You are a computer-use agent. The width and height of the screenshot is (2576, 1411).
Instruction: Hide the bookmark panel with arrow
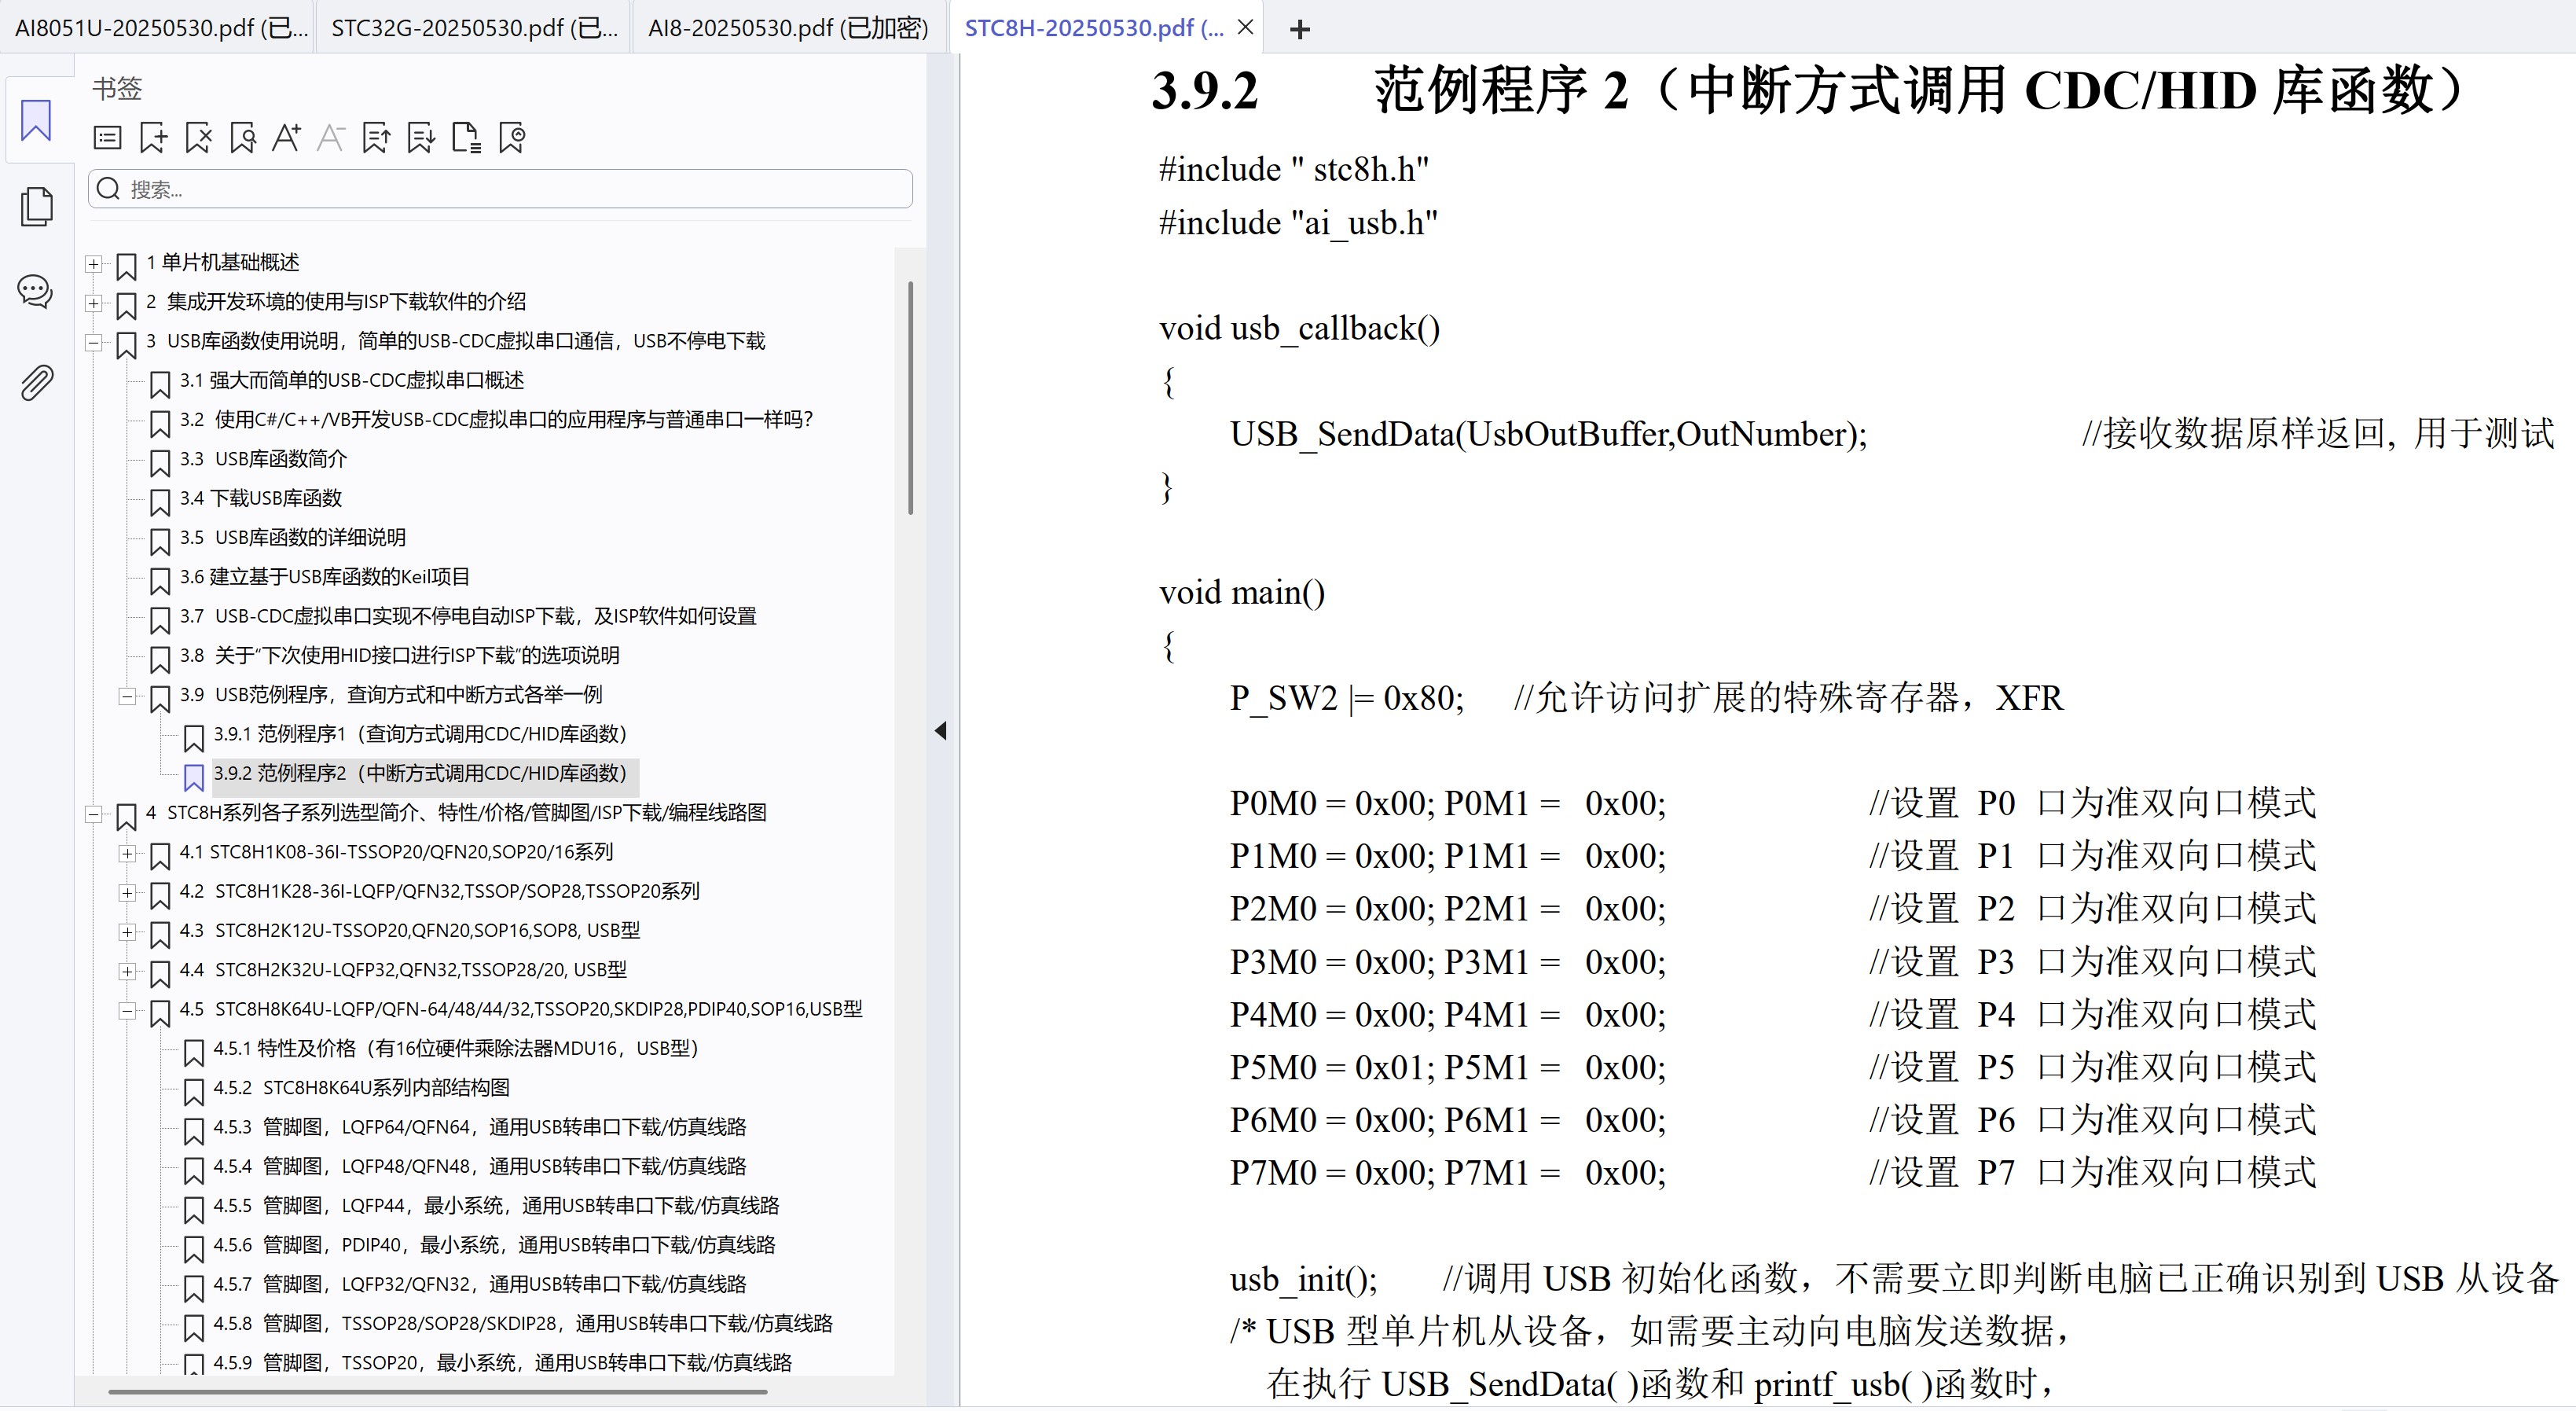pos(941,731)
